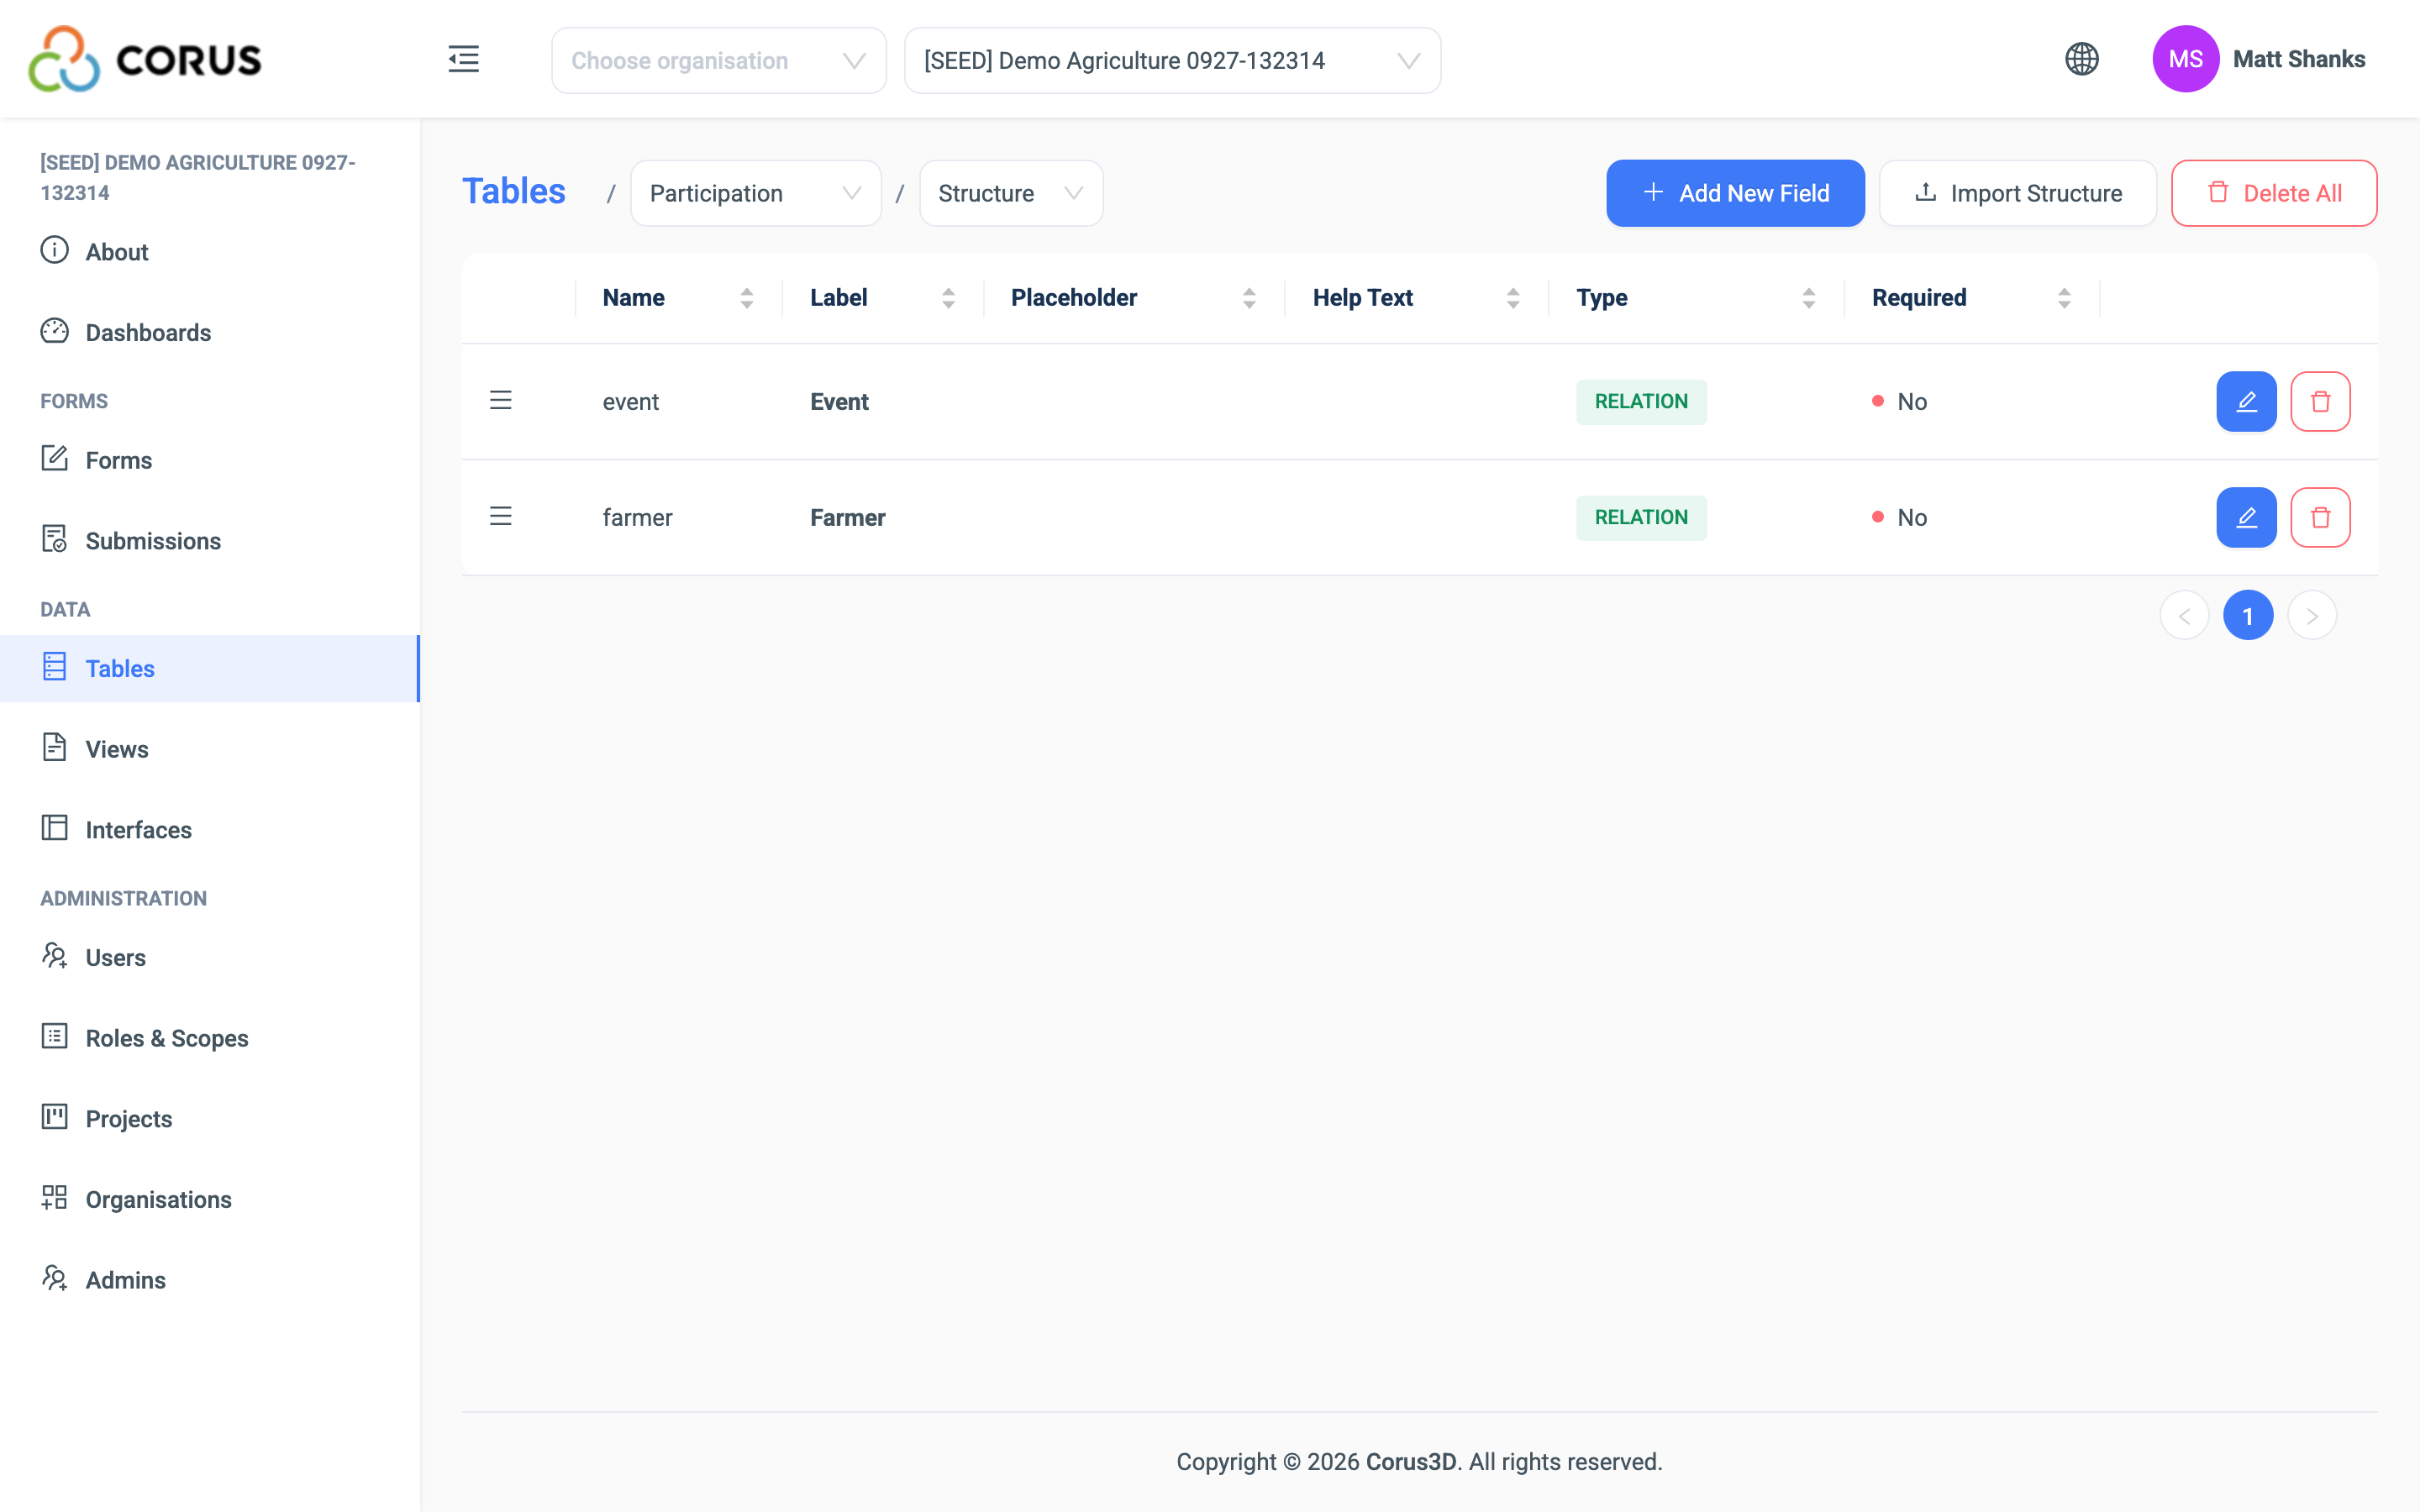Delete the farmer field
The width and height of the screenshot is (2420, 1512).
coord(2320,517)
